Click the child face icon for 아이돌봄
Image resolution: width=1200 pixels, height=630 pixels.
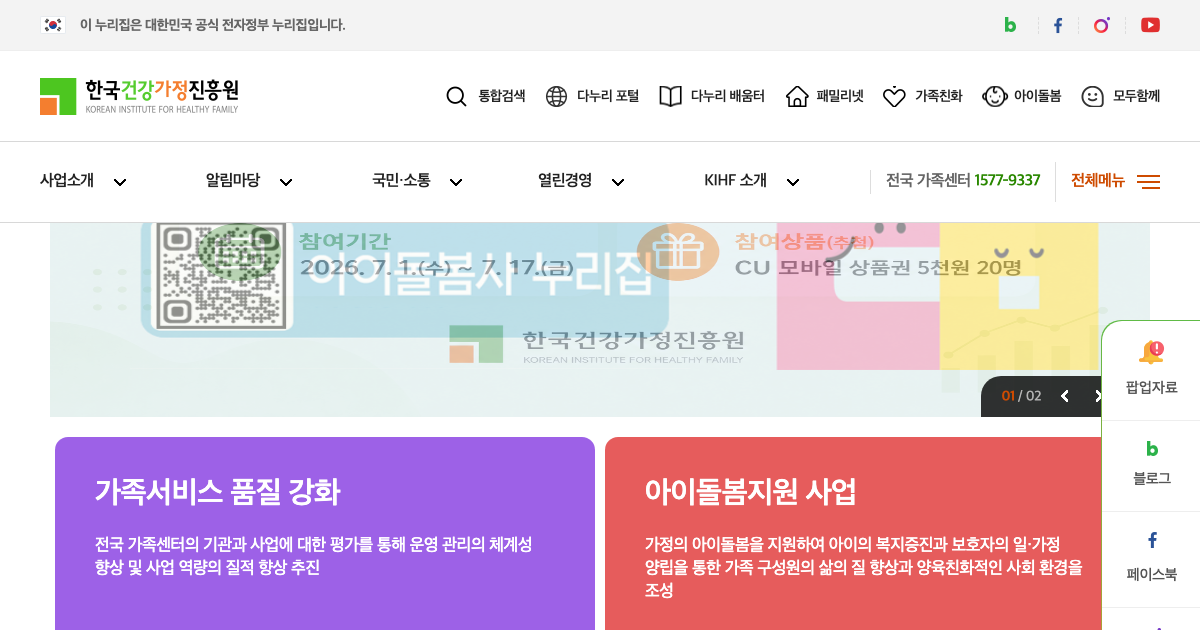(994, 96)
